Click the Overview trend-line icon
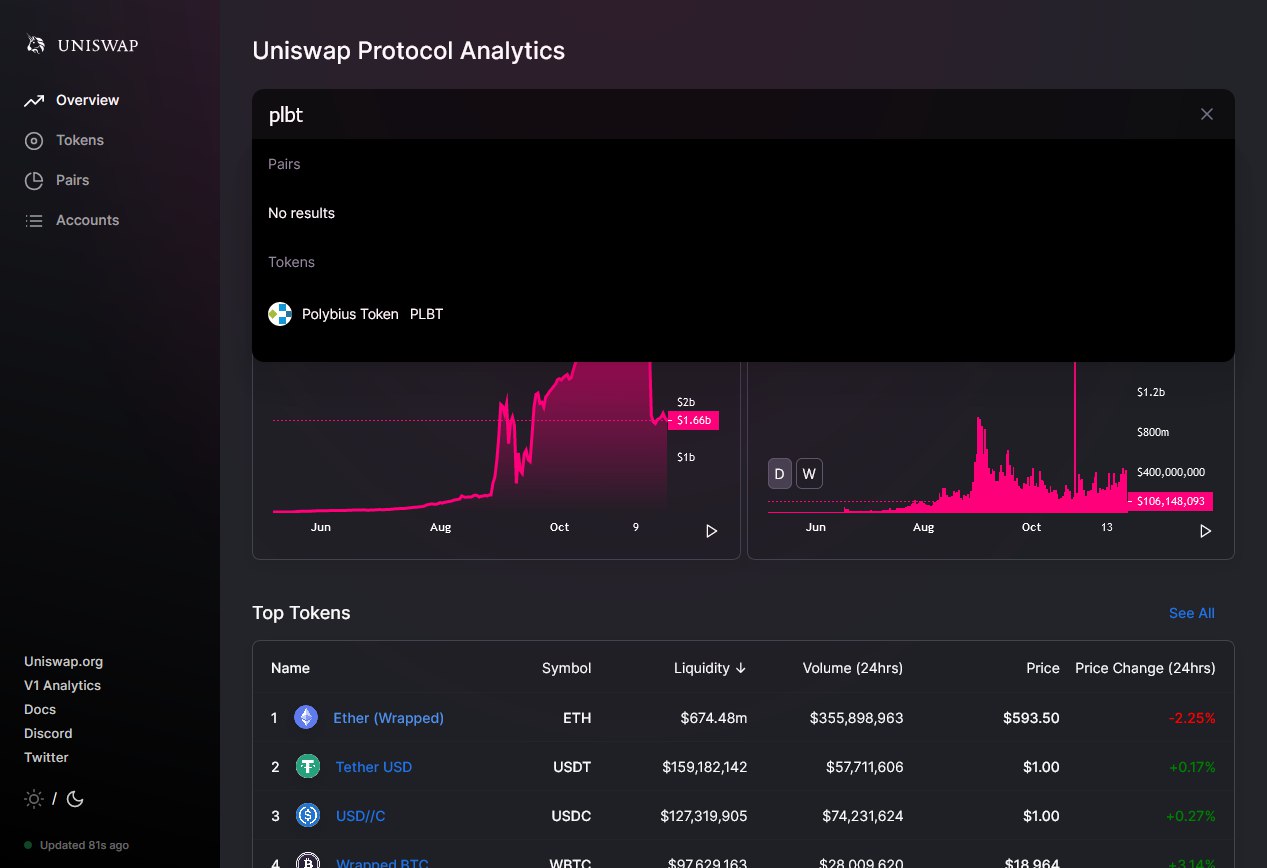Viewport: 1267px width, 868px height. click(34, 100)
